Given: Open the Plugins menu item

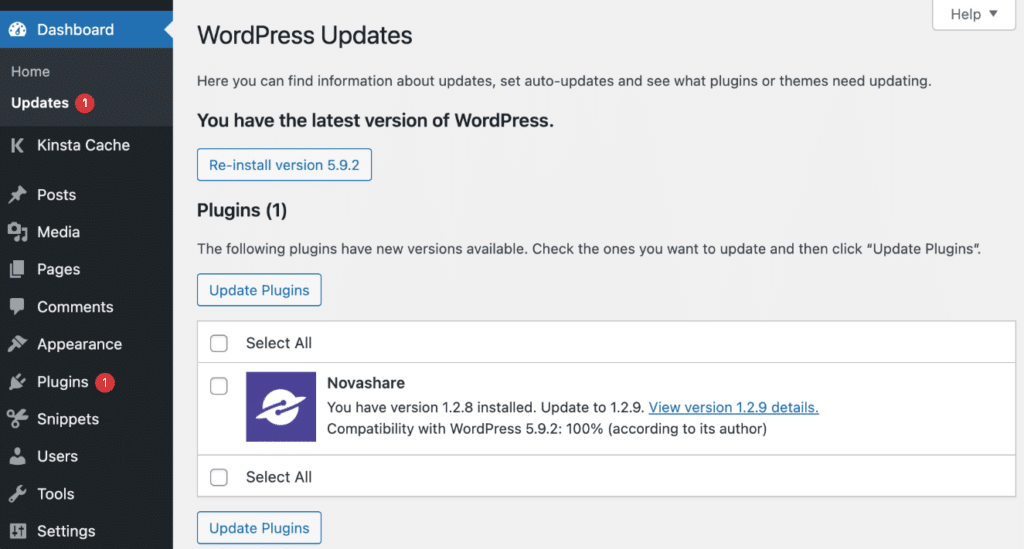Looking at the screenshot, I should point(86,381).
